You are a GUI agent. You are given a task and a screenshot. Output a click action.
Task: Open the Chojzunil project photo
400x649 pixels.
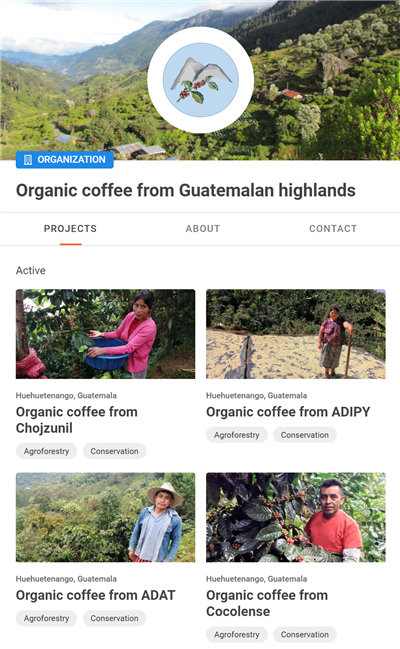[106, 334]
